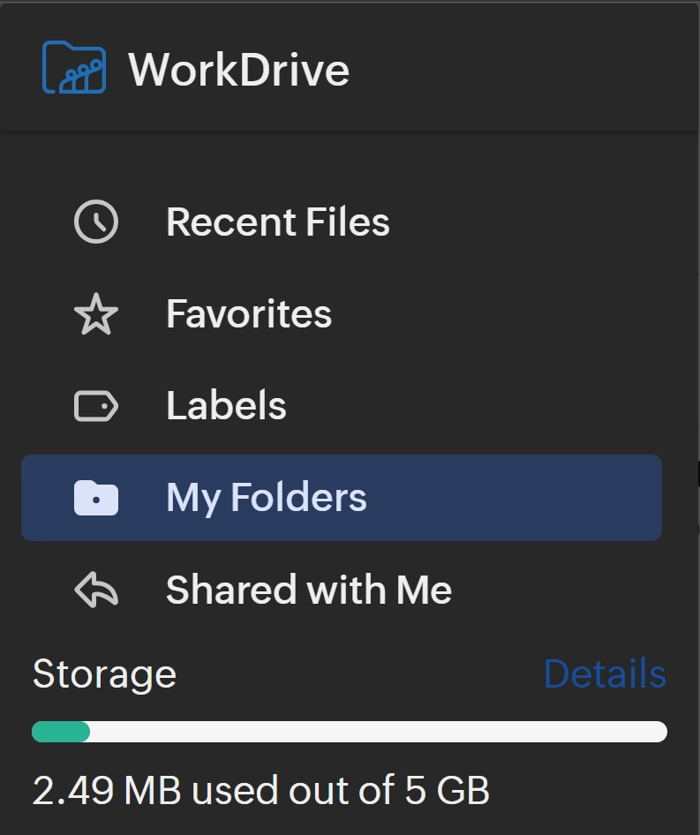Screen dimensions: 700x835
Task: Click the Shared with Me arrow icon
Action: pos(96,590)
